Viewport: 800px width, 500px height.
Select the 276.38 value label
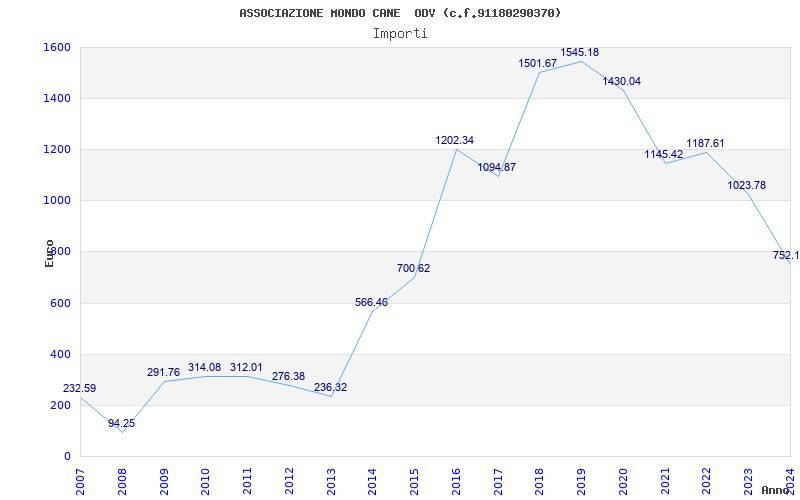[288, 377]
